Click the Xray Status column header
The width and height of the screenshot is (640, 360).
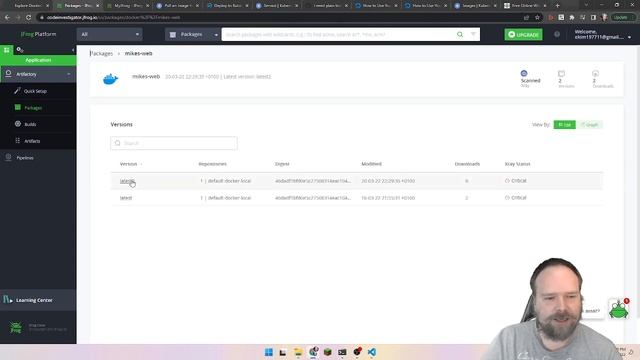tap(517, 164)
